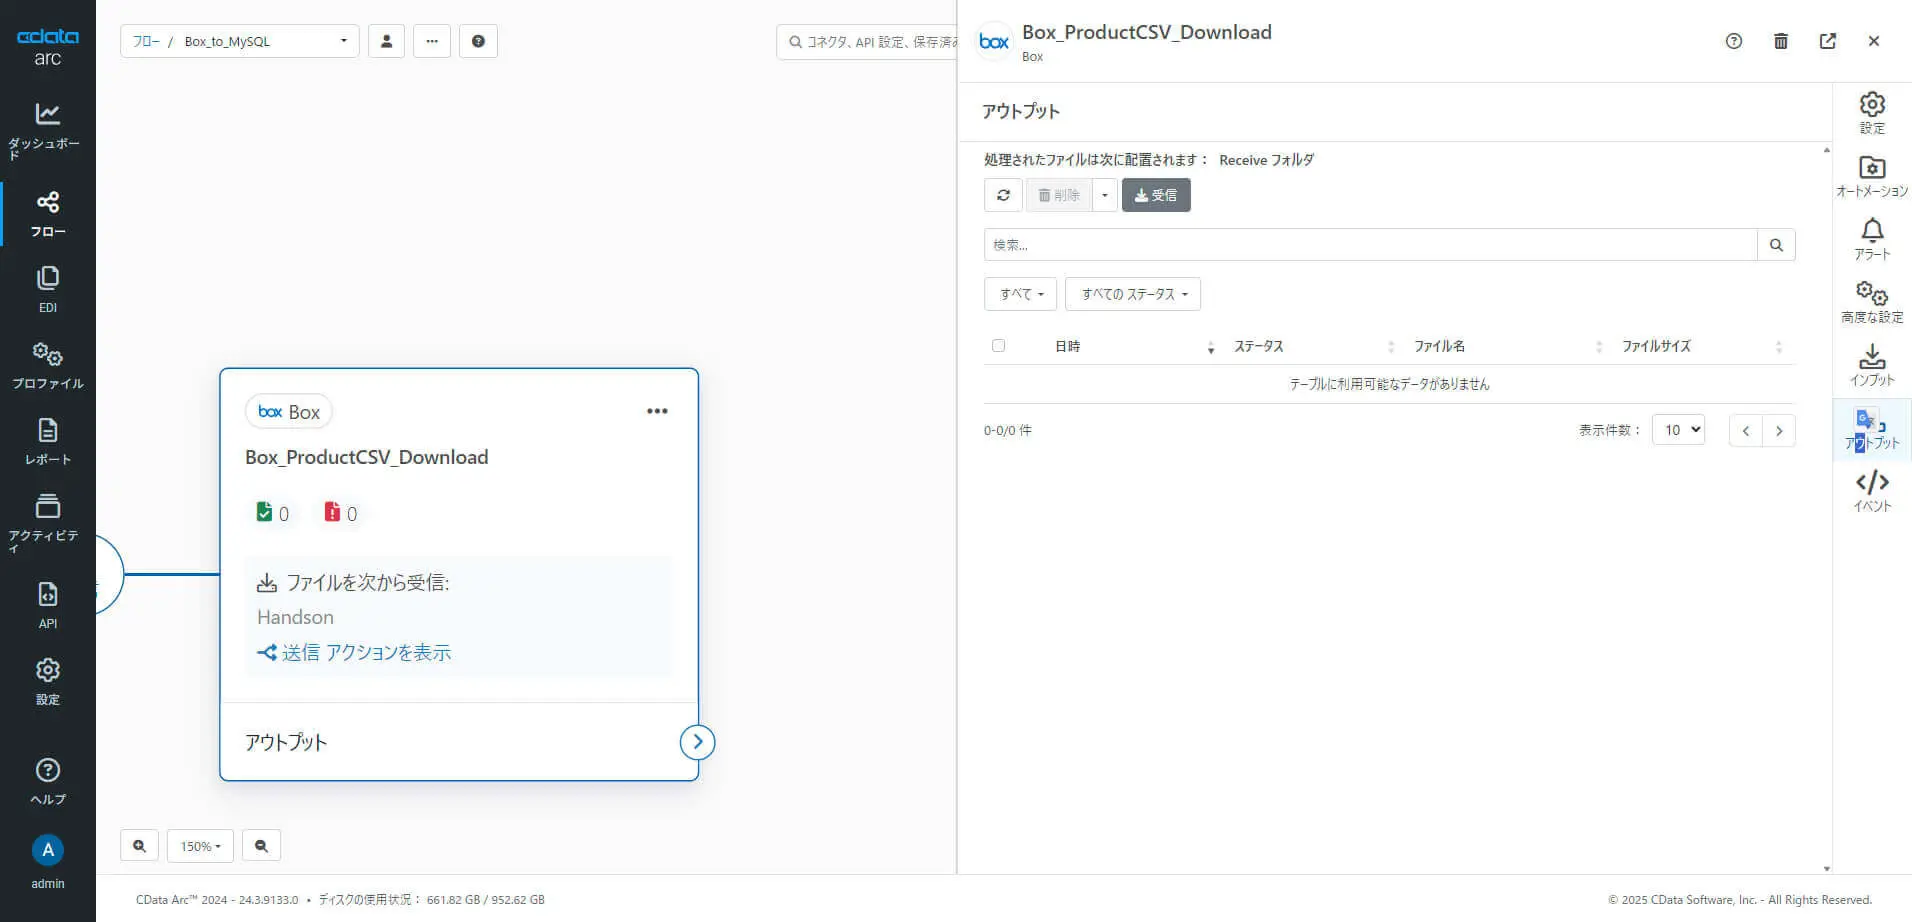
Task: Expand the delete button dropdown arrow
Action: click(x=1104, y=195)
